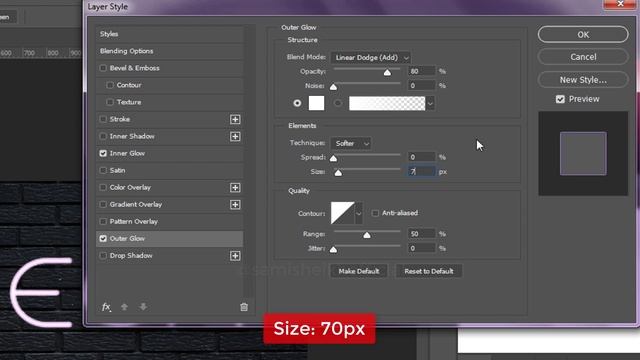
Task: Enable the Satin checkbox
Action: [x=103, y=170]
